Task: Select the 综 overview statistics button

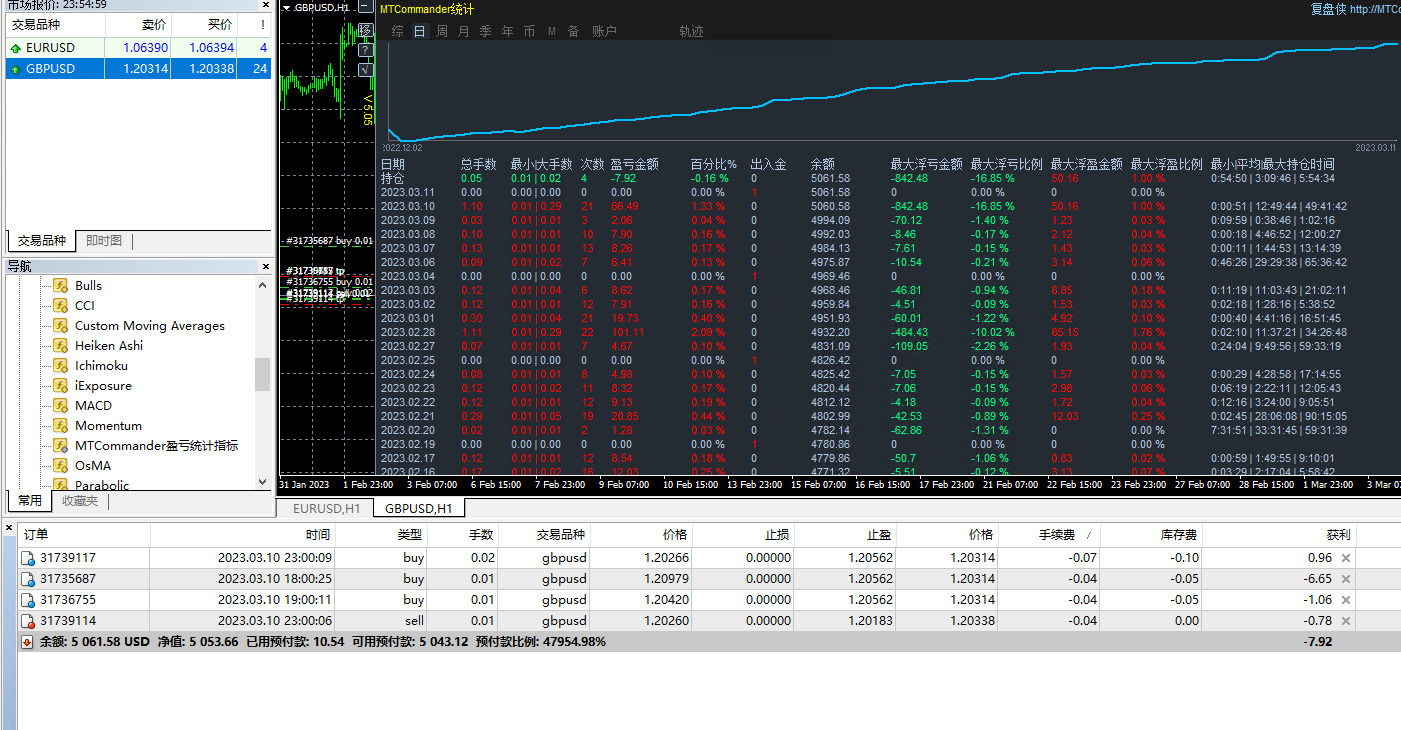Action: tap(398, 32)
